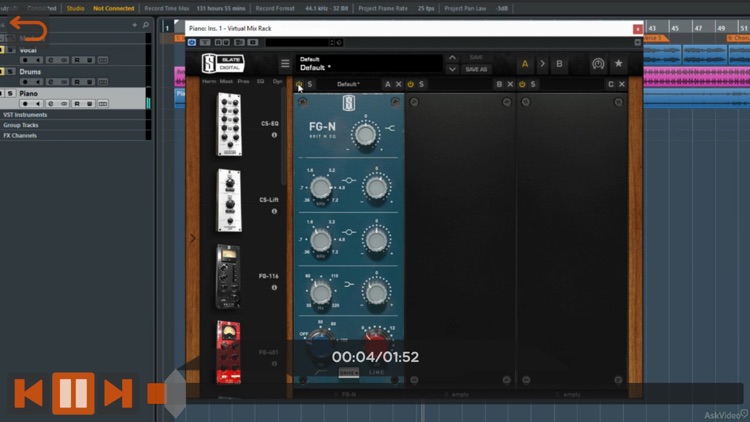This screenshot has height=422, width=750.
Task: Copy settings A to B arrow
Action: coord(542,64)
